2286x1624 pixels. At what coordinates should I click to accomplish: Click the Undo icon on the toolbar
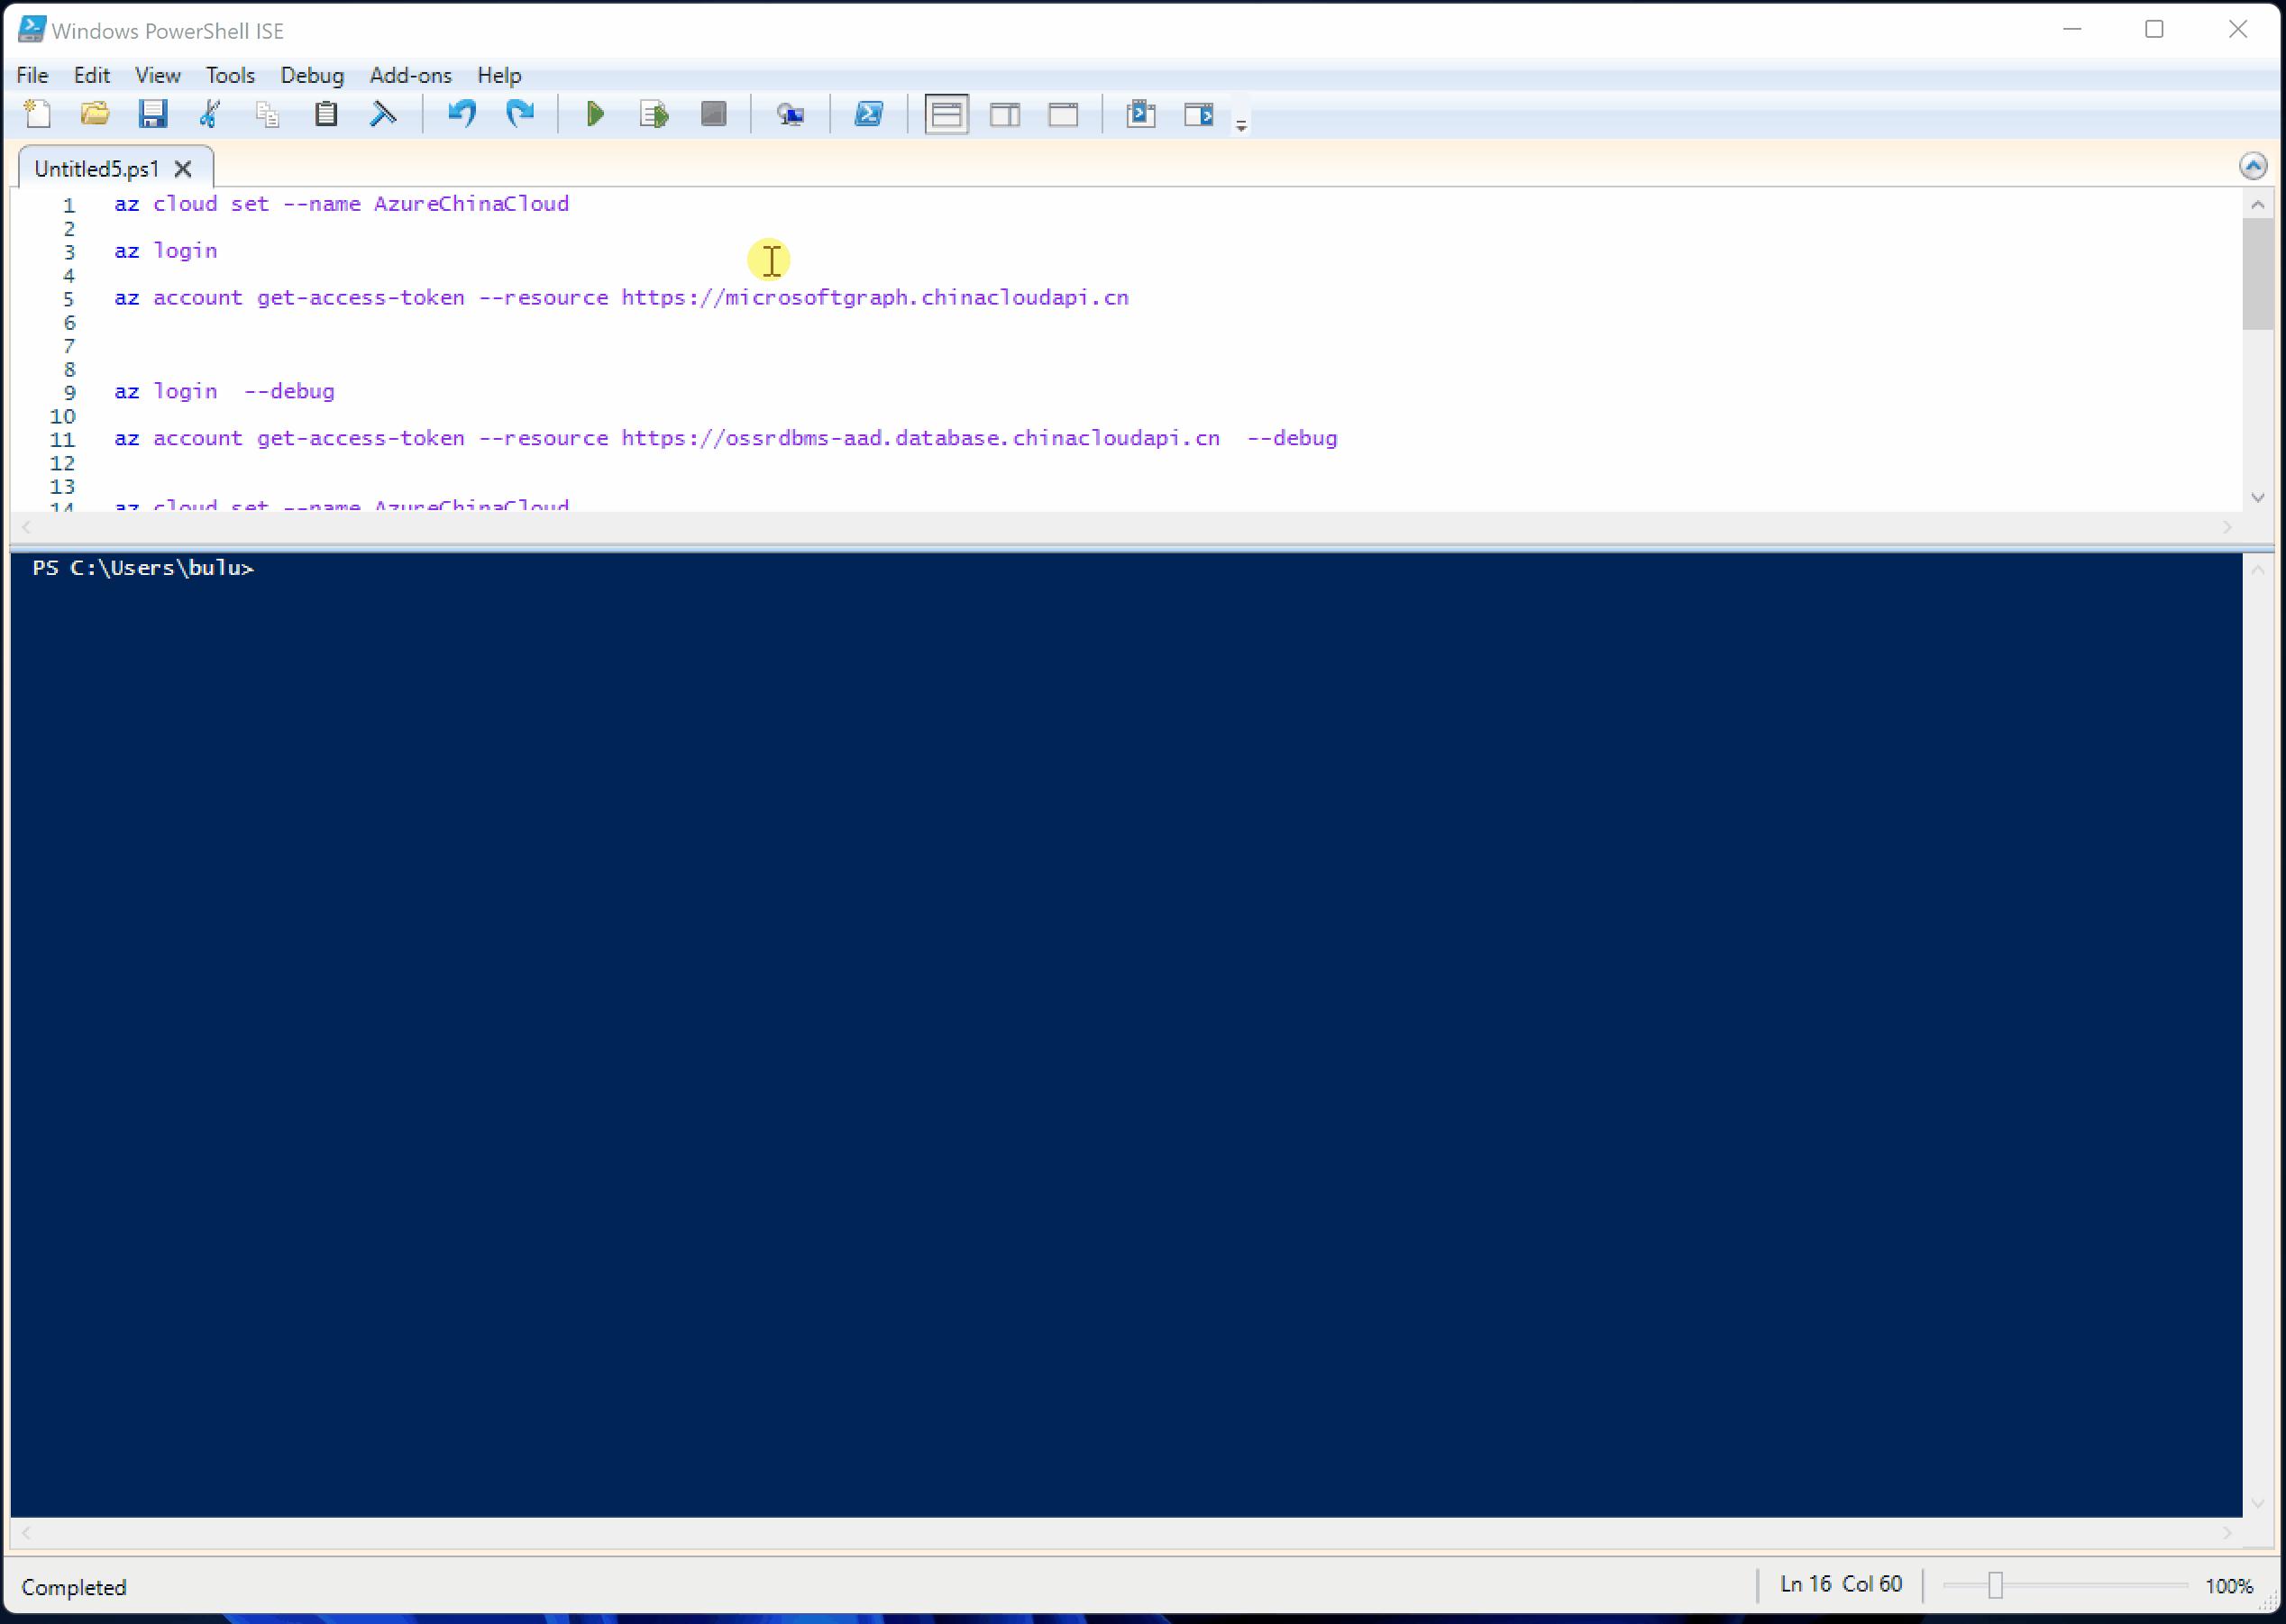point(461,114)
